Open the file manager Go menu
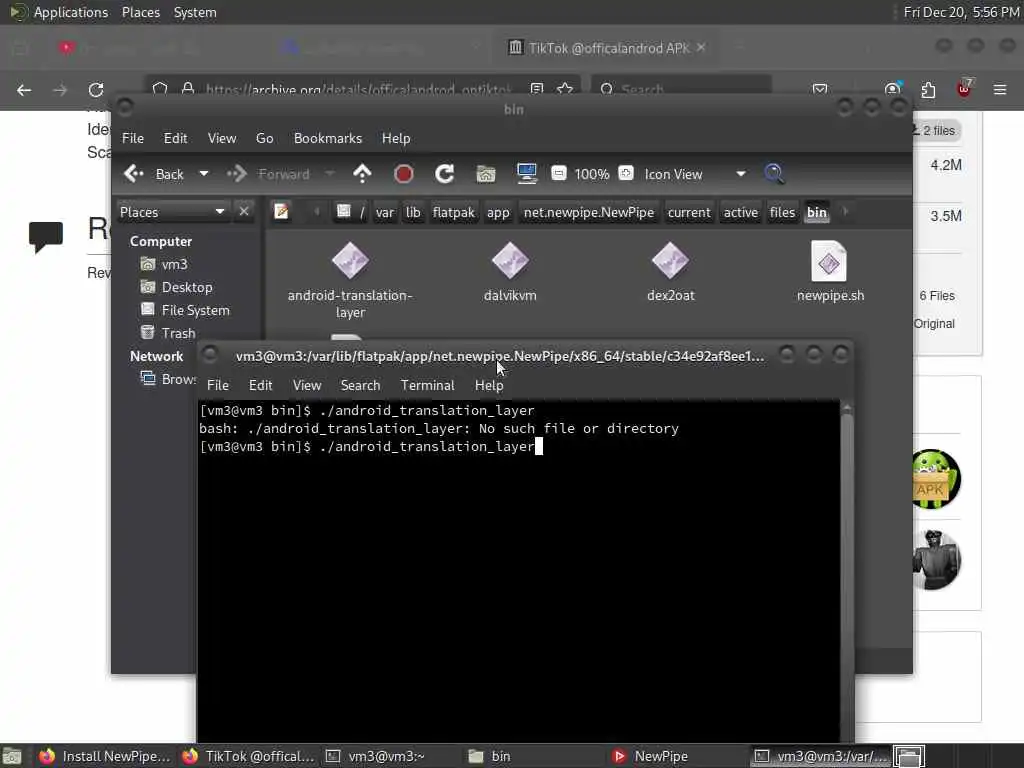Image resolution: width=1024 pixels, height=768 pixels. tap(264, 138)
